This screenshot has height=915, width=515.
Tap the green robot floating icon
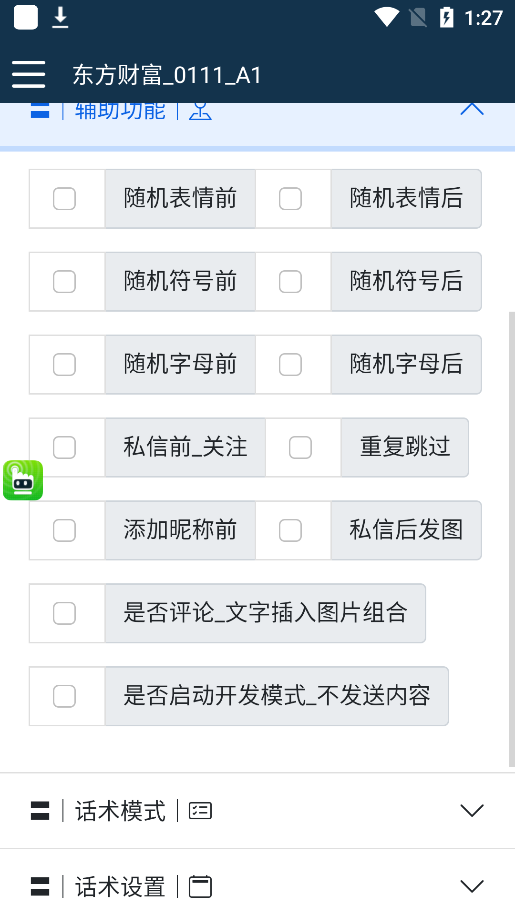click(23, 480)
